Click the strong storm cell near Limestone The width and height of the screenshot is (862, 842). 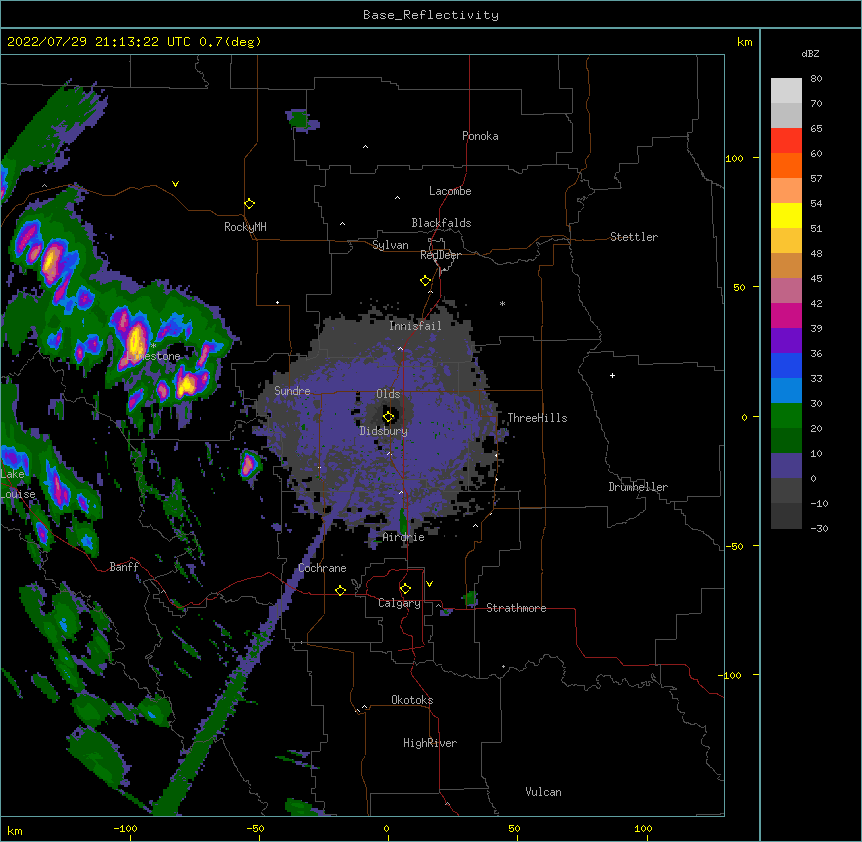(136, 339)
